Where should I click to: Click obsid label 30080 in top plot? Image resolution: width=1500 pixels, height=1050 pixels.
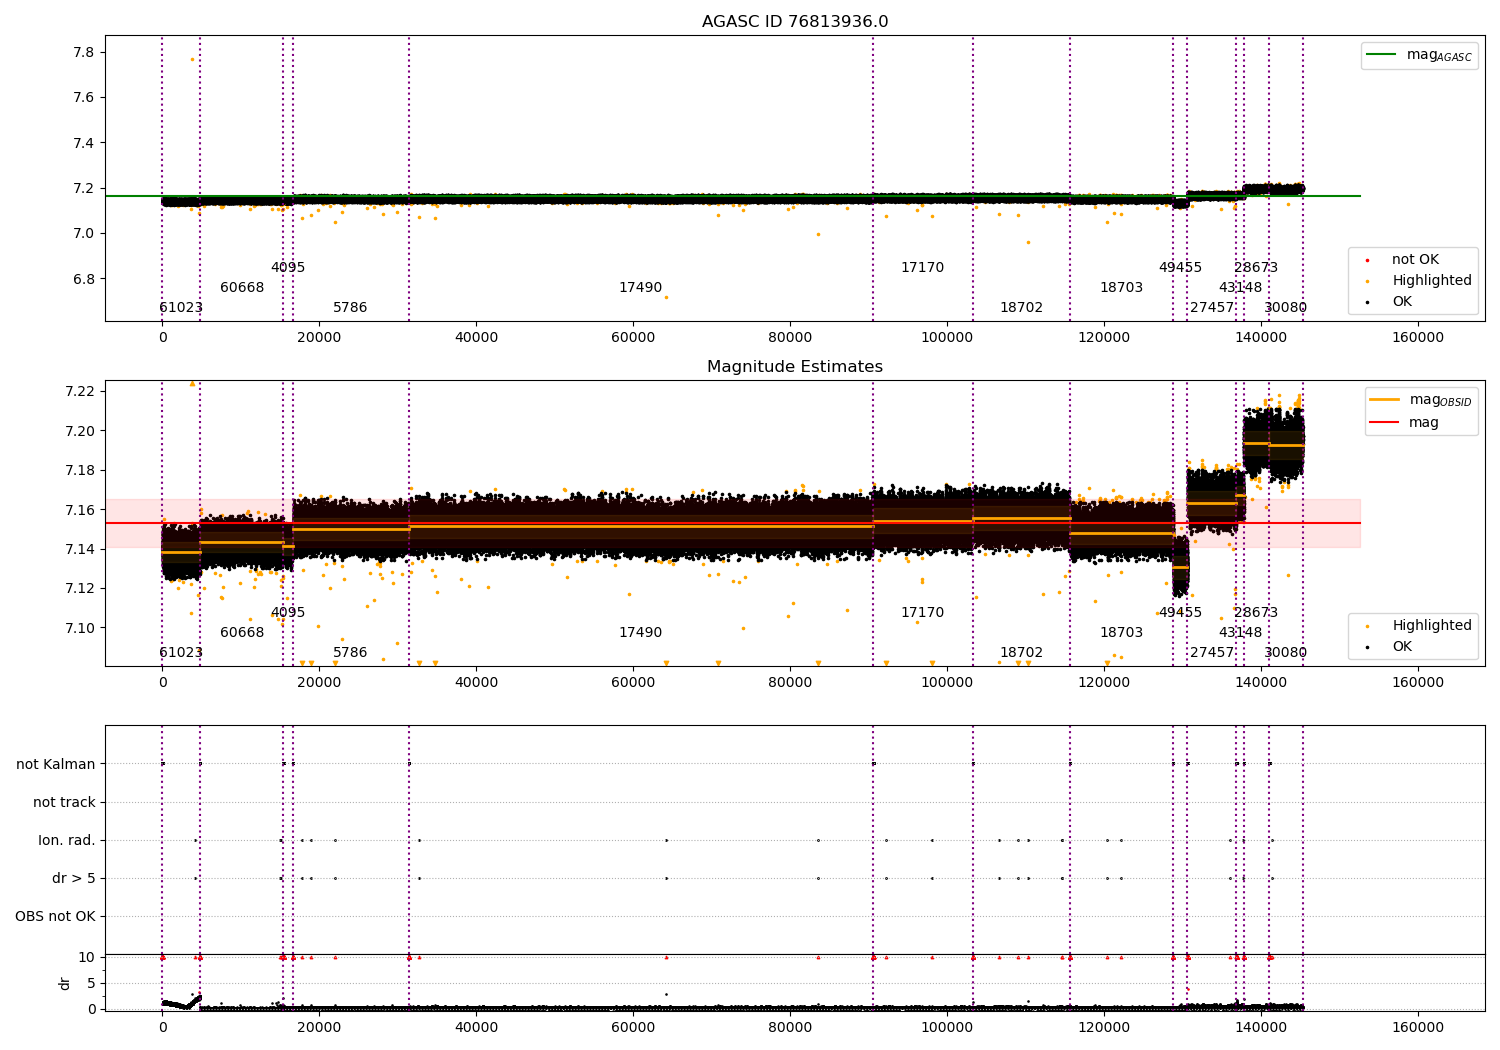point(1285,308)
